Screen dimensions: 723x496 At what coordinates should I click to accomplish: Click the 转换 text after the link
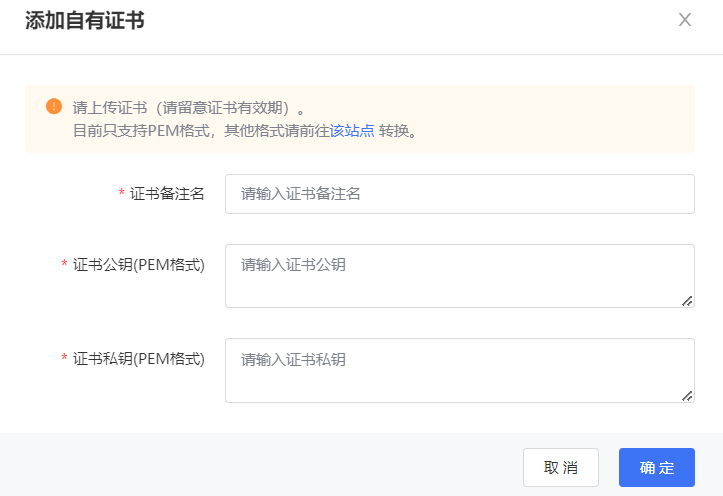[394, 131]
